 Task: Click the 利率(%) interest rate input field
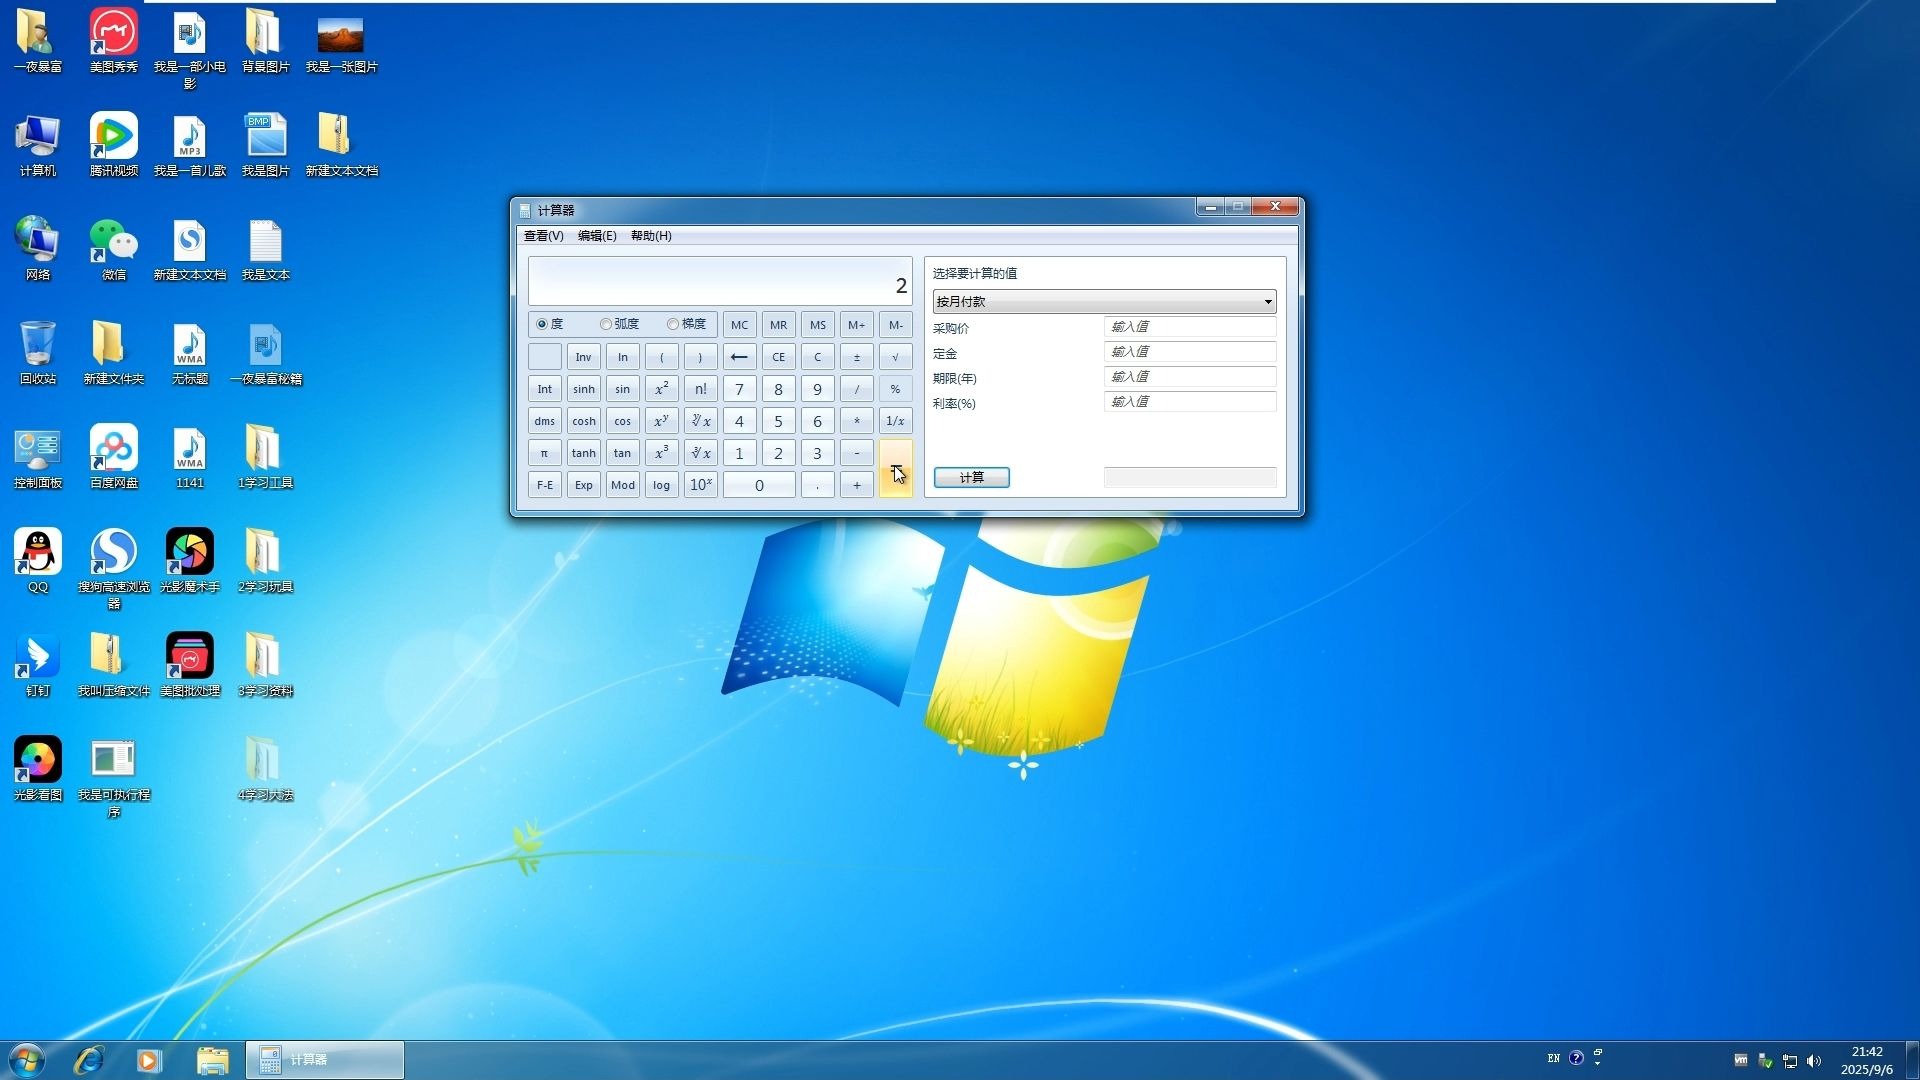click(x=1190, y=402)
